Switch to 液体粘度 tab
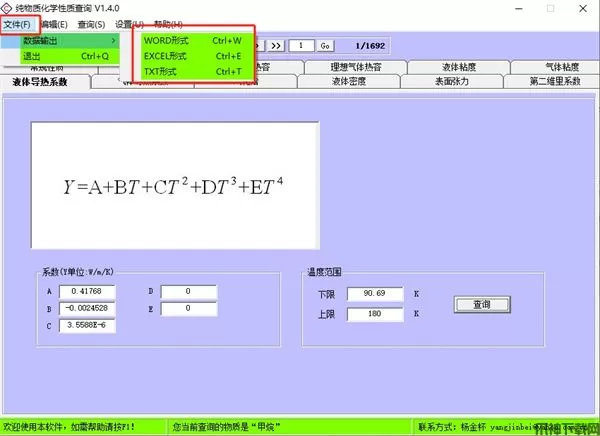This screenshot has width=600, height=436. pos(458,67)
